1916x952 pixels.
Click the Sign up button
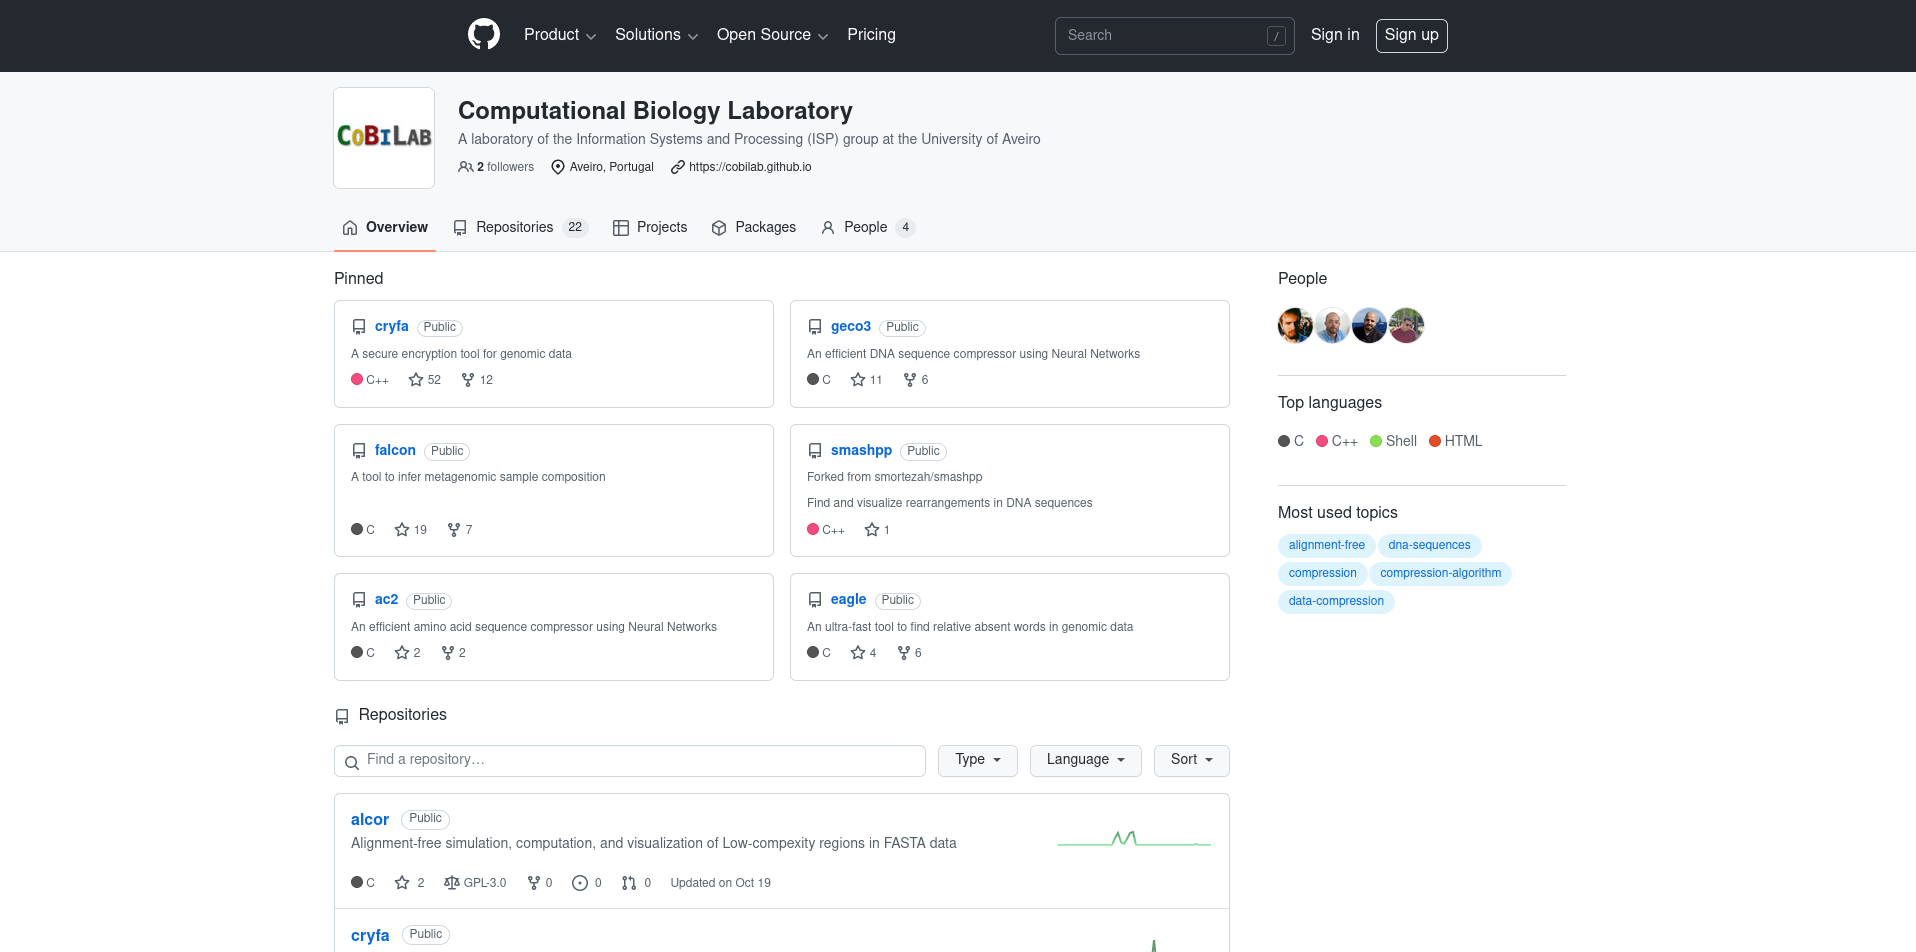click(x=1411, y=35)
